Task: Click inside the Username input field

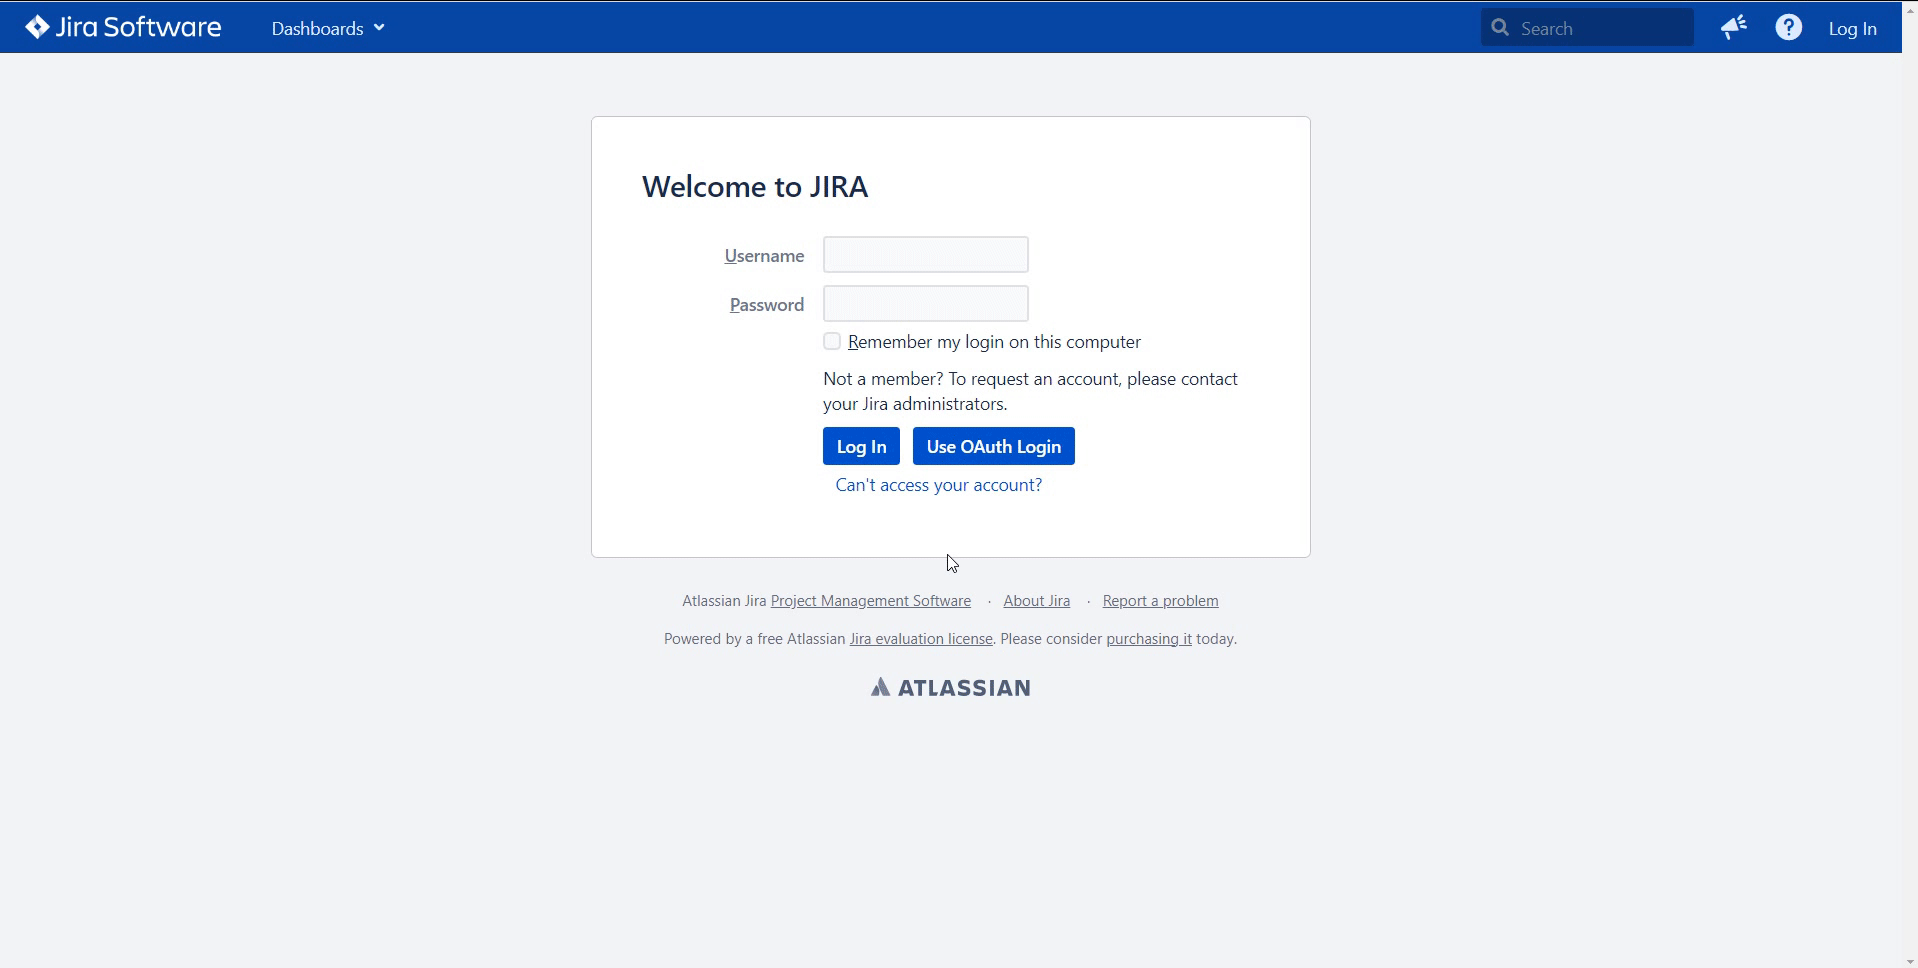Action: (x=925, y=254)
